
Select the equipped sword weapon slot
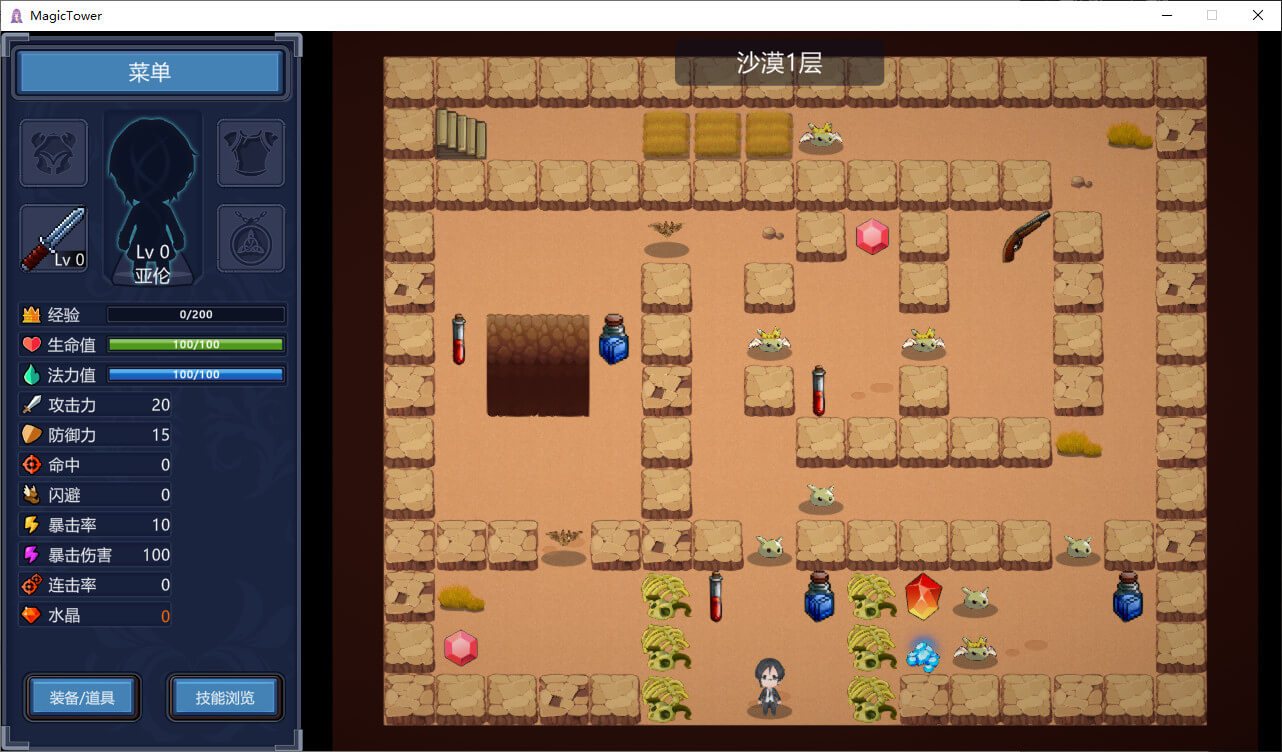(54, 239)
